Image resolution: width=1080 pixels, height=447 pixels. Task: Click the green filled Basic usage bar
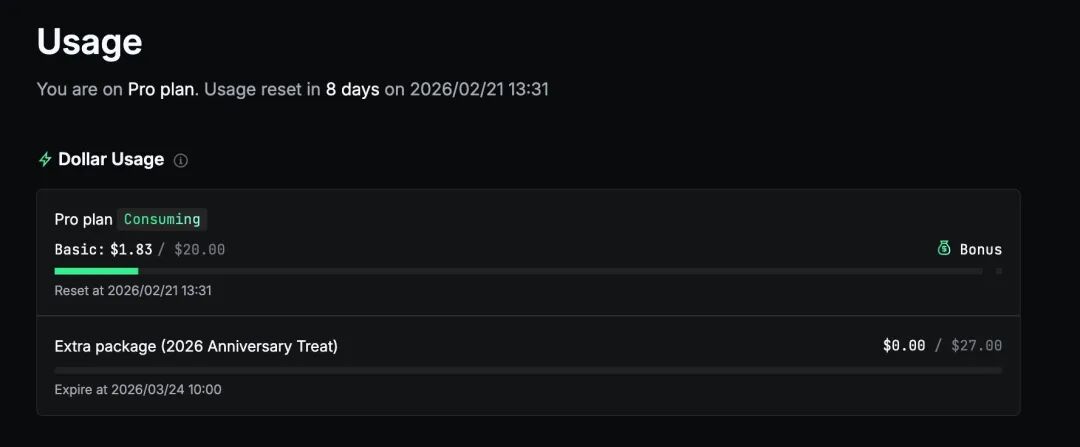pyautogui.click(x=96, y=271)
